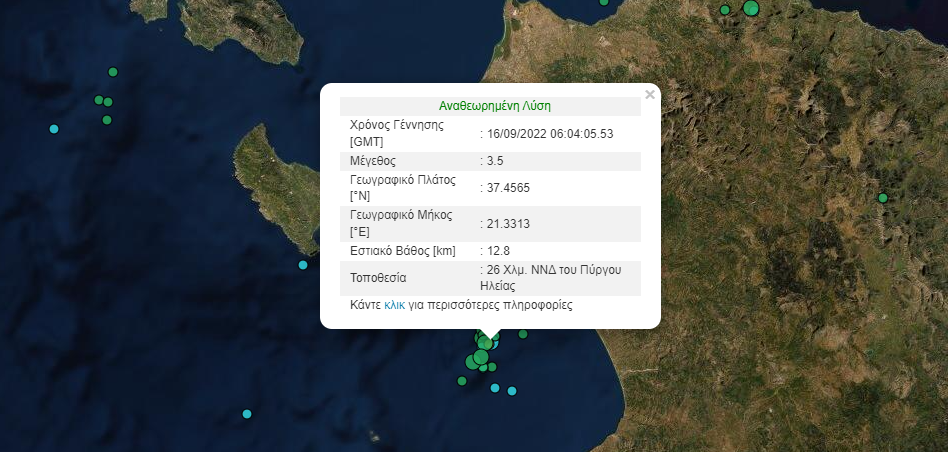Image resolution: width=948 pixels, height=452 pixels.
Task: Click the left cyan marker of the pair below the cluster
Action: (495, 388)
